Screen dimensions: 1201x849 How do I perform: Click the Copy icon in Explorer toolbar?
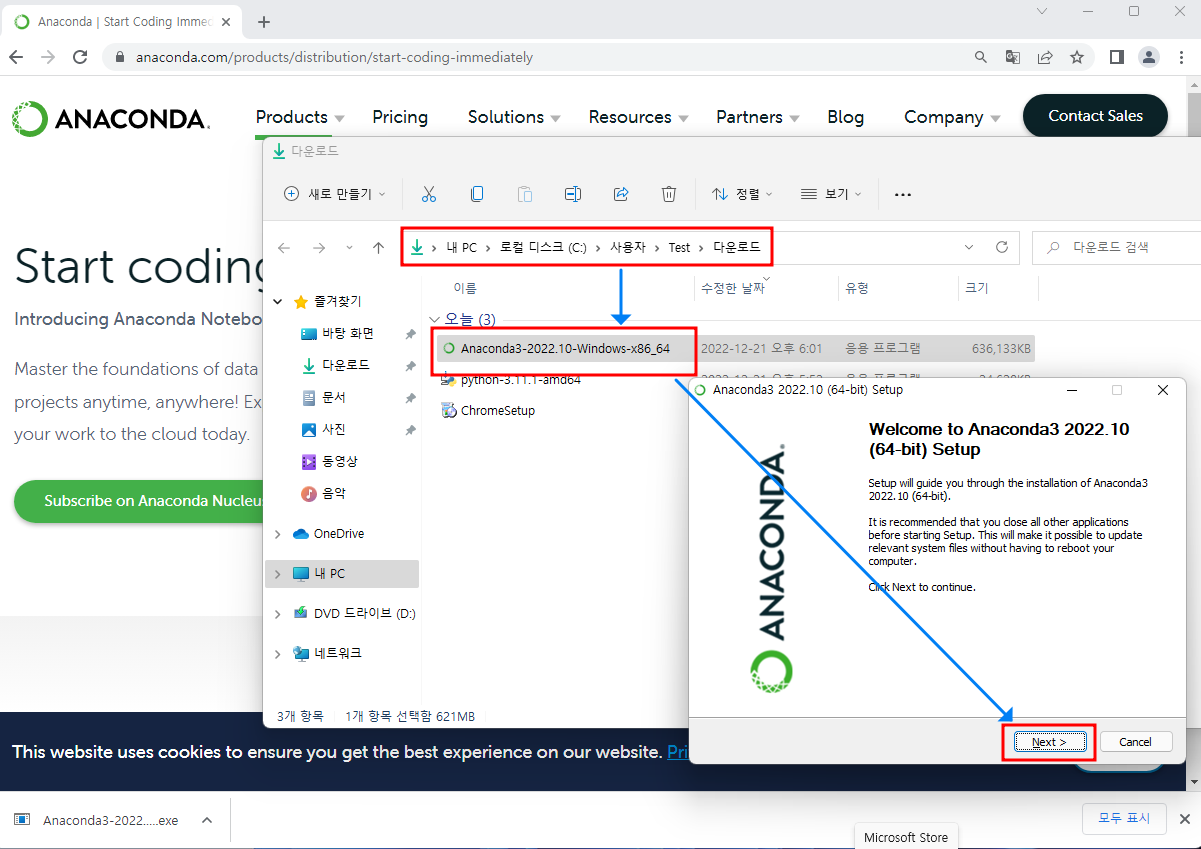coord(477,194)
